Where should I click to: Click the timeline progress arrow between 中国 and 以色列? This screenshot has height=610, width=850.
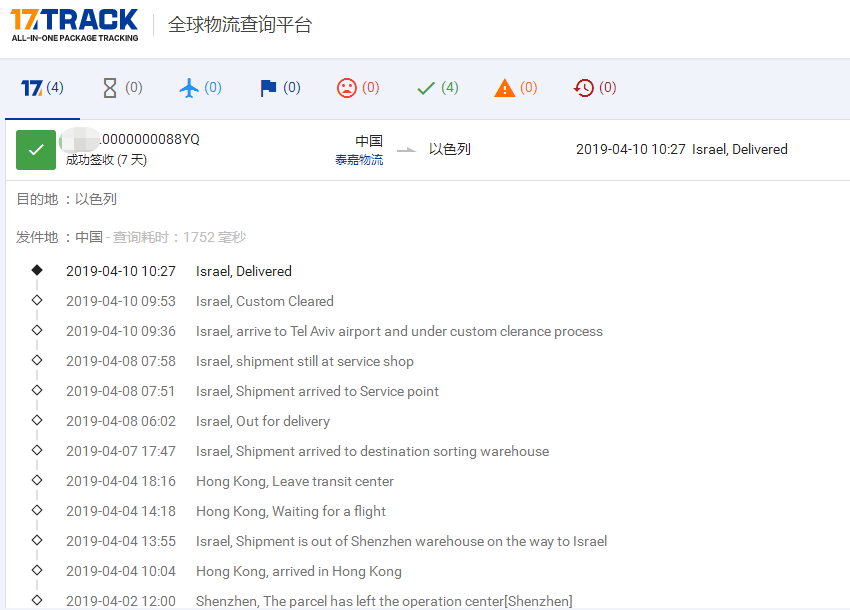406,150
